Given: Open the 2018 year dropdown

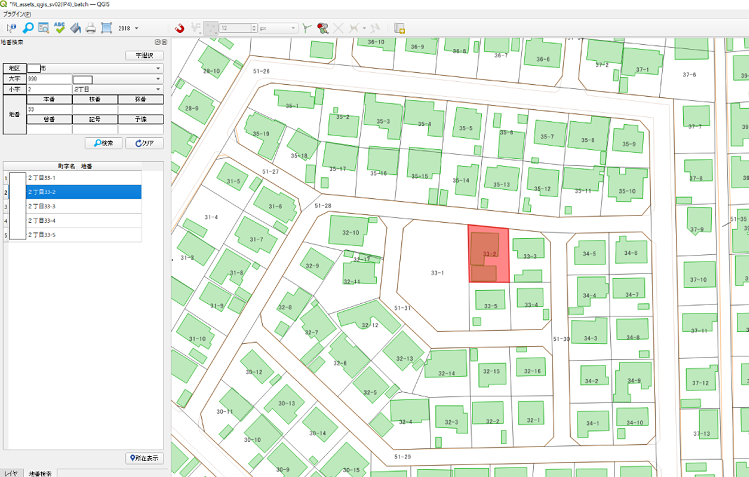Looking at the screenshot, I should (136, 28).
